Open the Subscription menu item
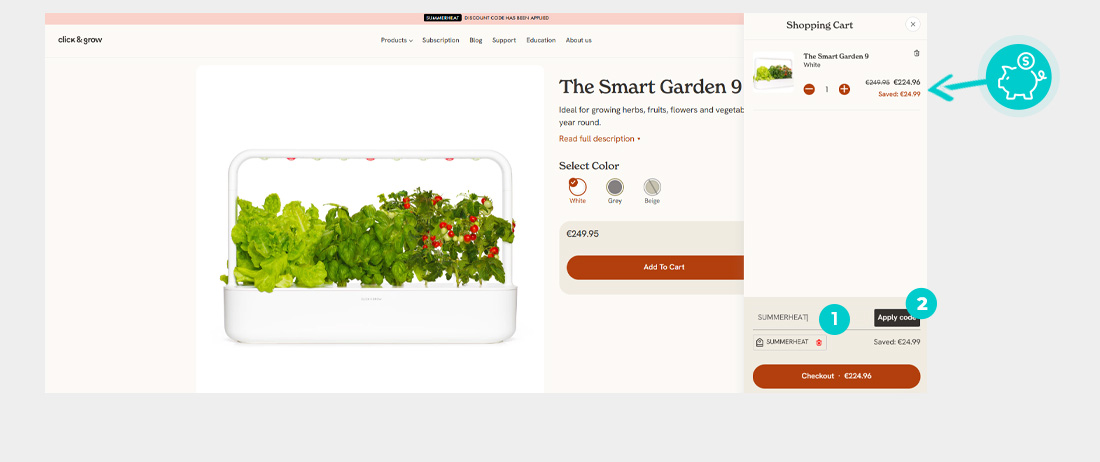This screenshot has width=1100, height=462. click(441, 40)
